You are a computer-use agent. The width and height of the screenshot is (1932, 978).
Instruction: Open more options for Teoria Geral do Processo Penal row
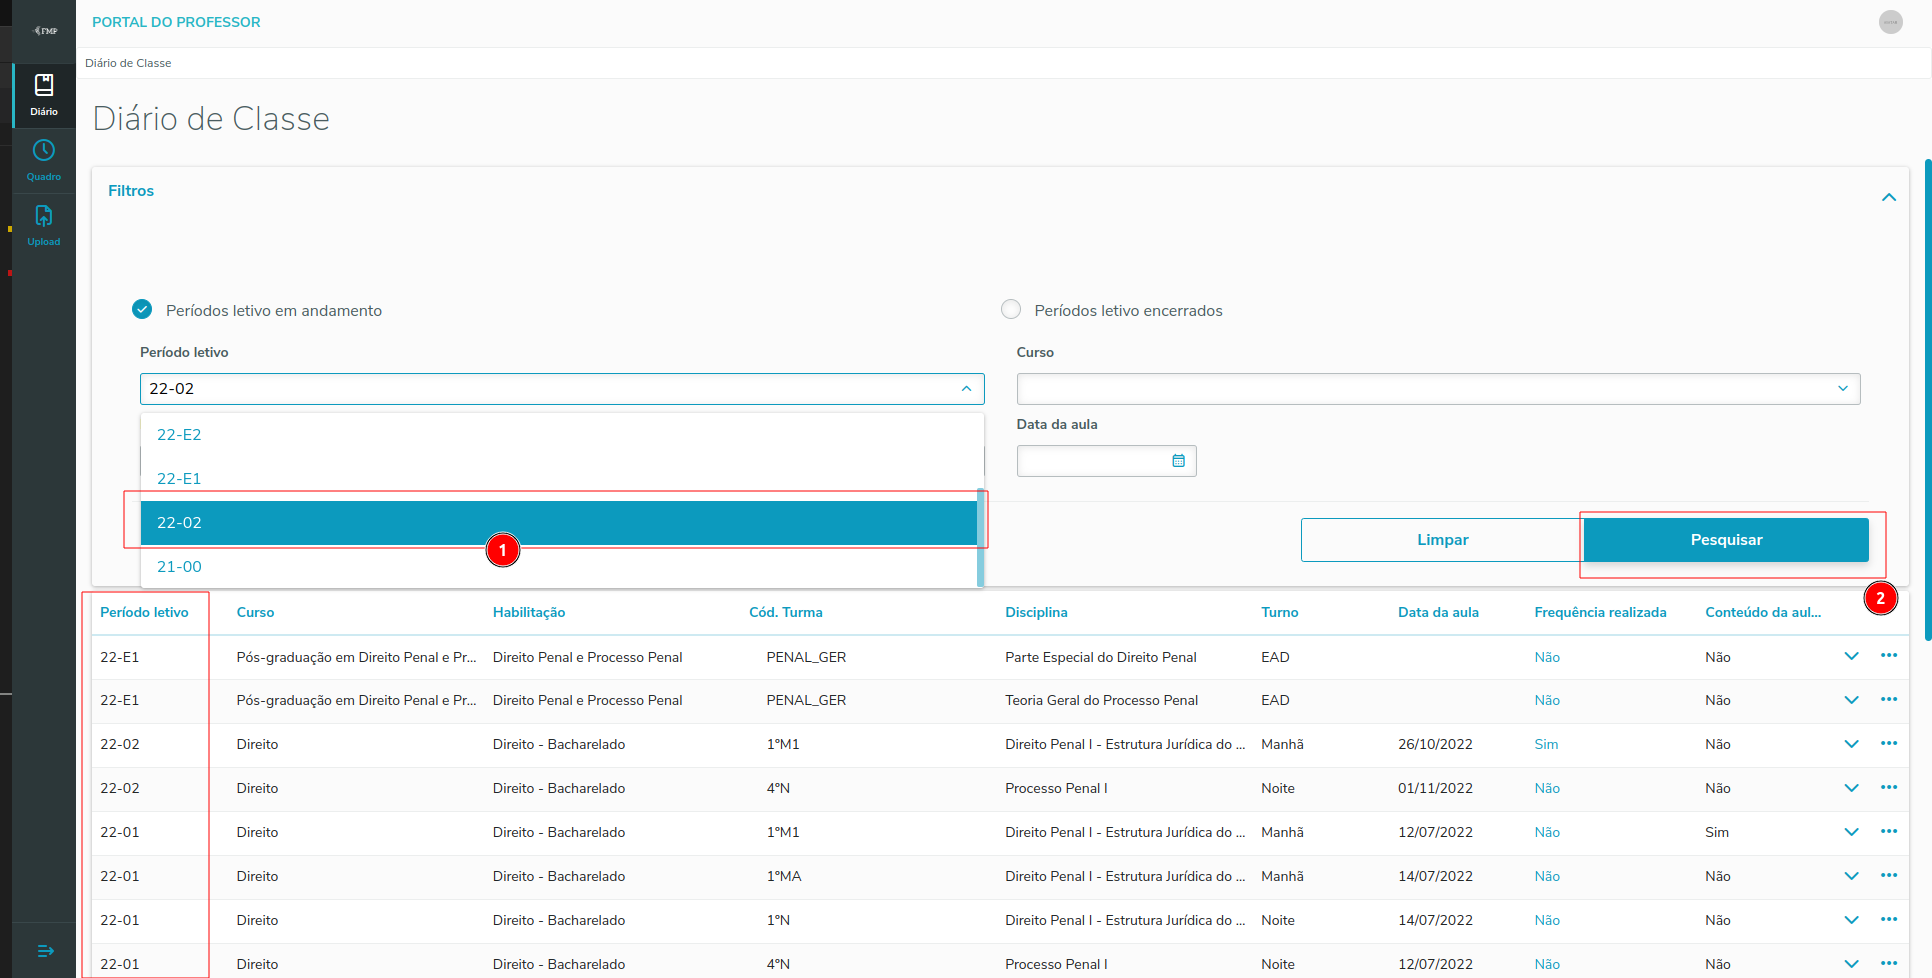1888,700
